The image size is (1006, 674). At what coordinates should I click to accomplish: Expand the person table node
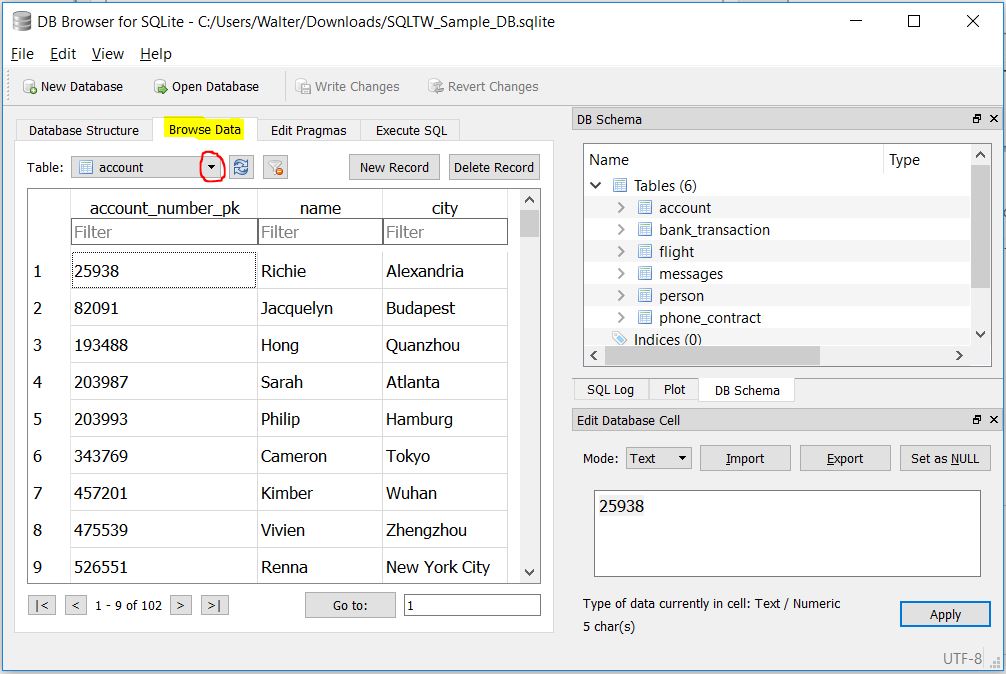coord(620,296)
